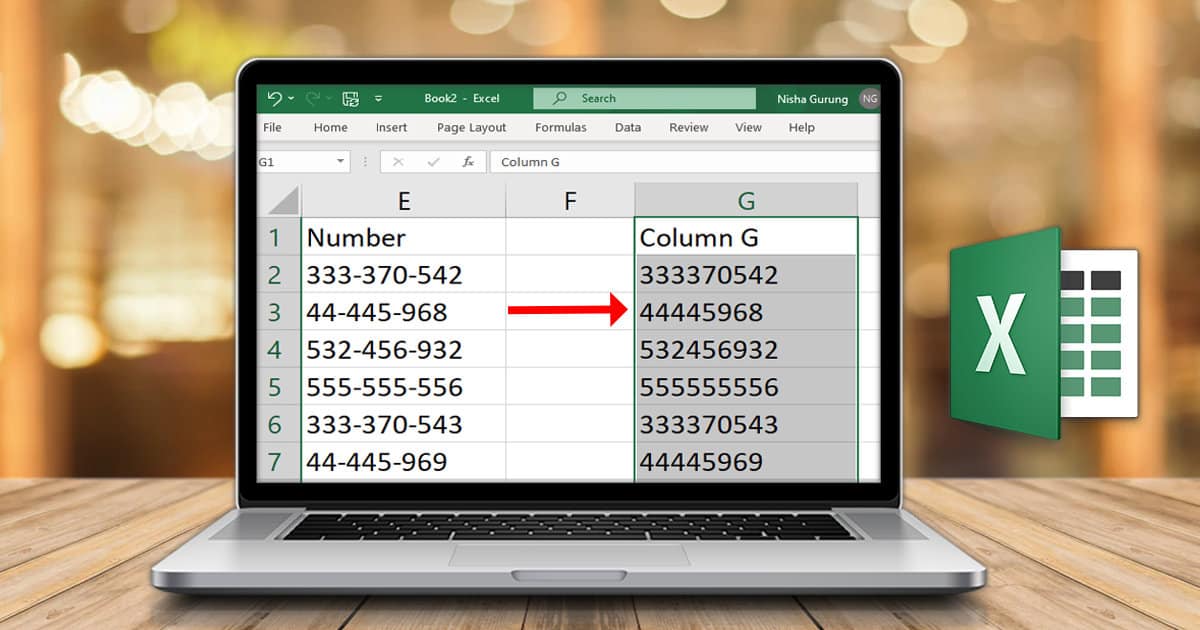Click the Redo icon
The image size is (1200, 630).
(x=312, y=97)
